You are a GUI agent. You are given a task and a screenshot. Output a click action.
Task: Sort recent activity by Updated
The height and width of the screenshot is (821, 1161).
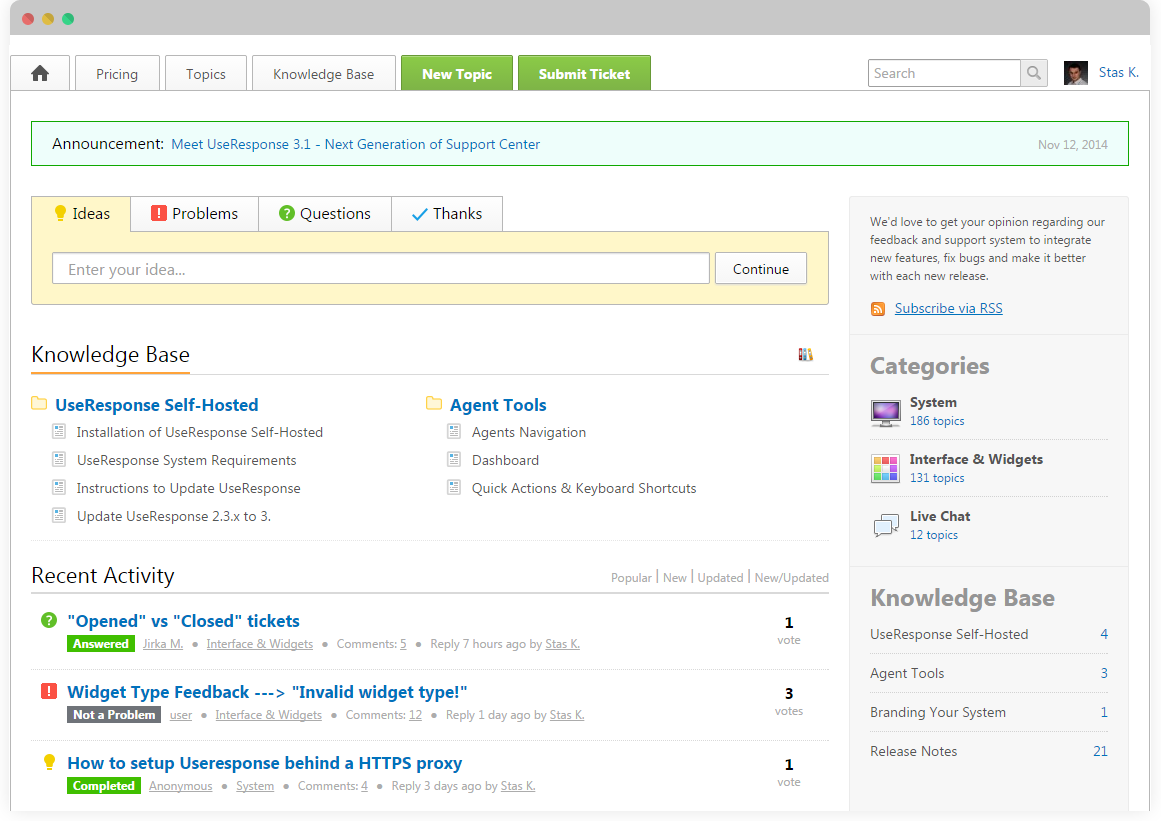pos(720,577)
